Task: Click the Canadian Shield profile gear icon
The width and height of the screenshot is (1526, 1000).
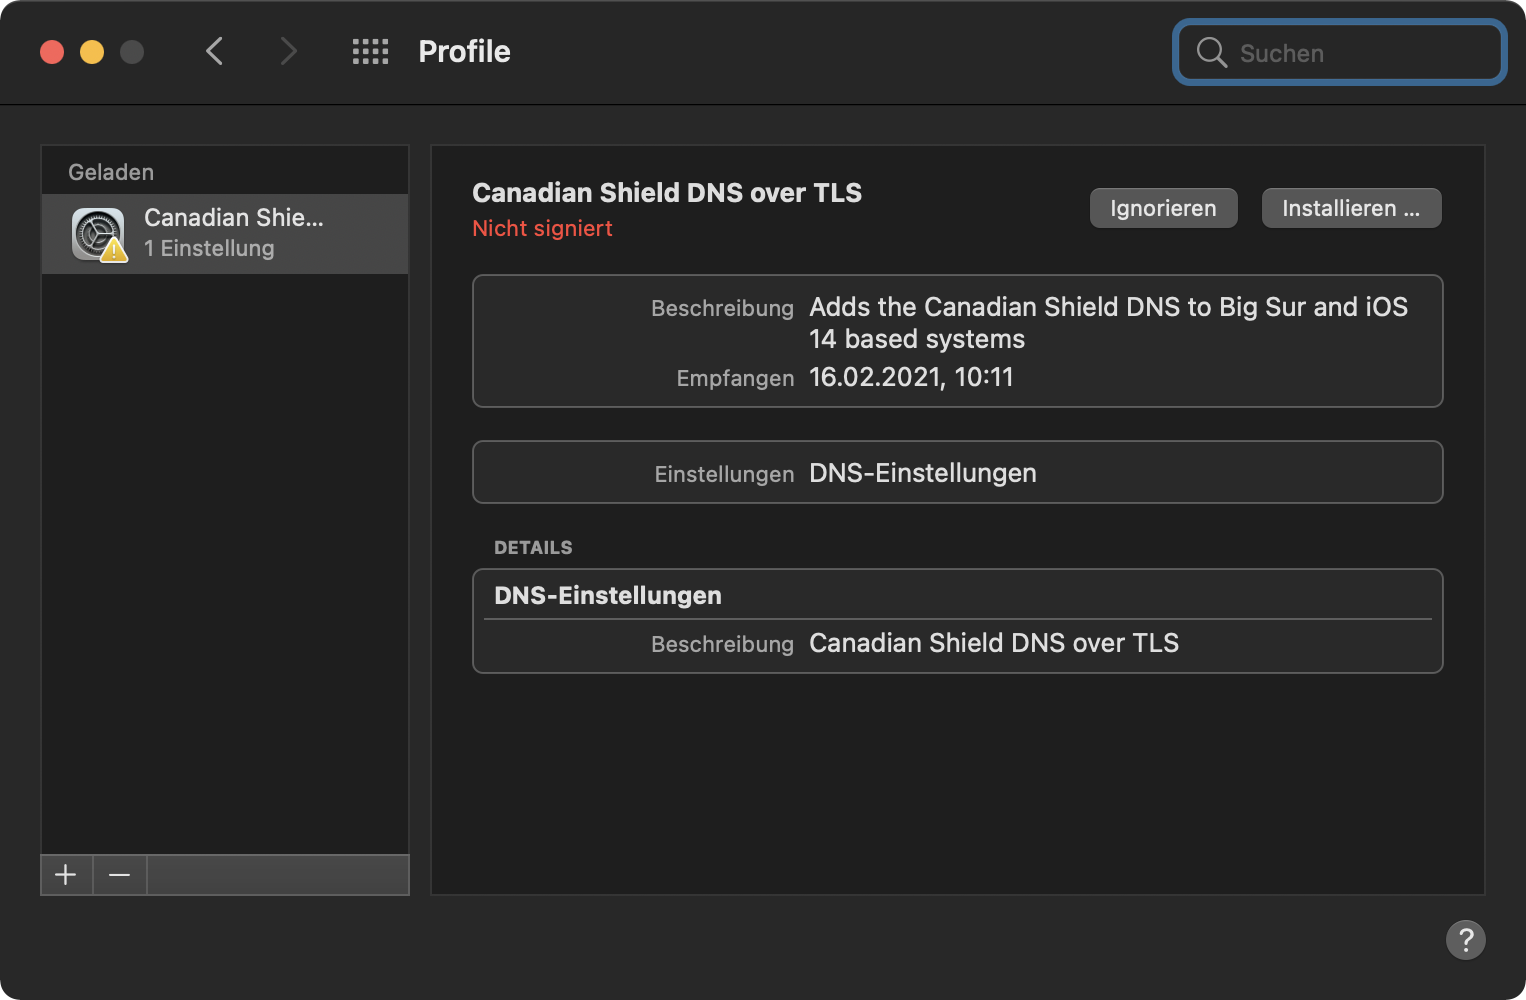Action: click(x=98, y=234)
